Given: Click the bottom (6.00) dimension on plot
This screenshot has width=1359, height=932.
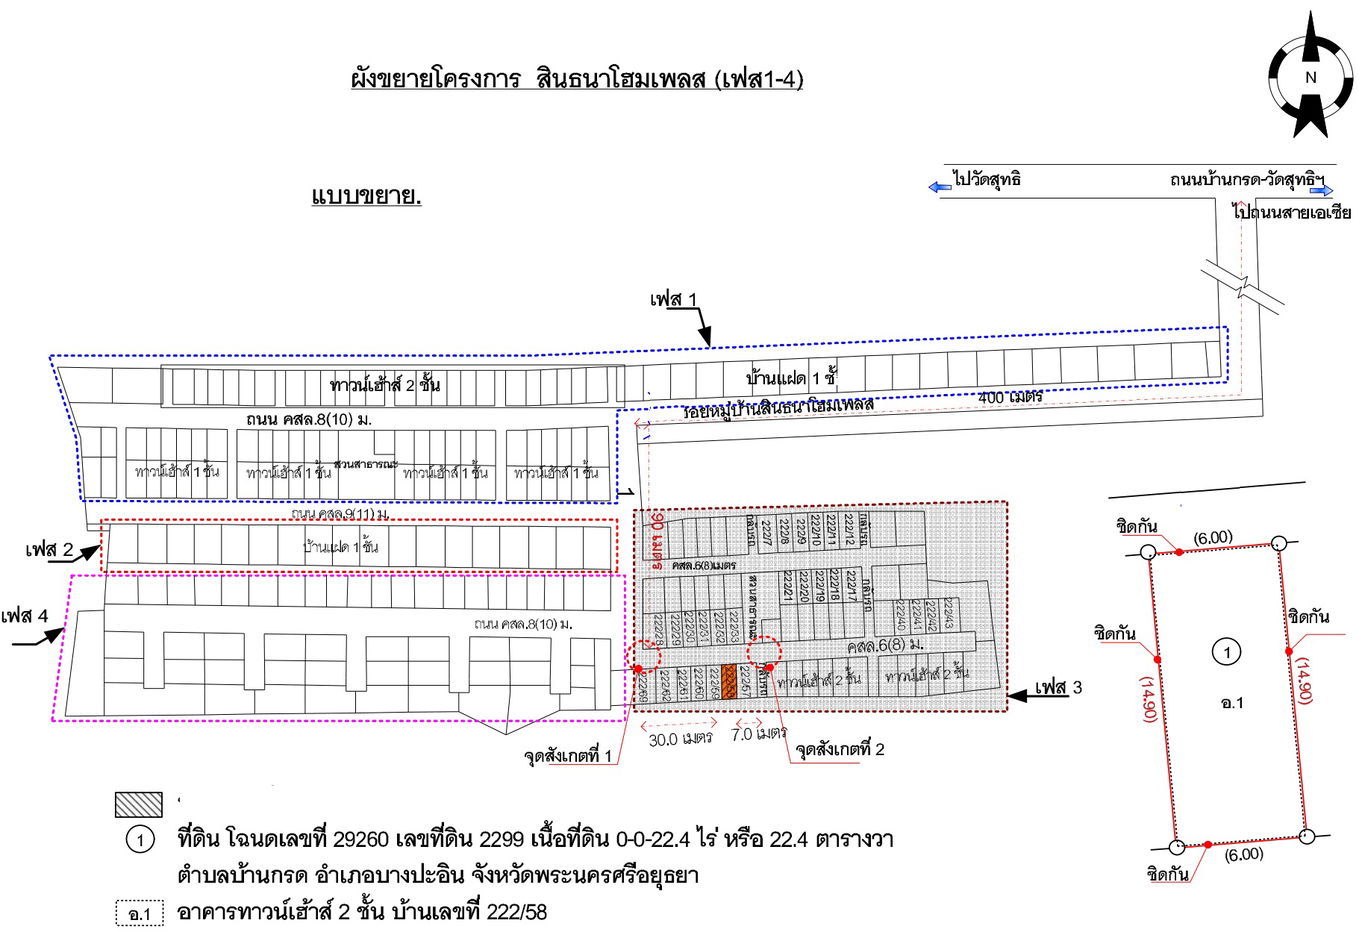Looking at the screenshot, I should click(x=1244, y=853).
